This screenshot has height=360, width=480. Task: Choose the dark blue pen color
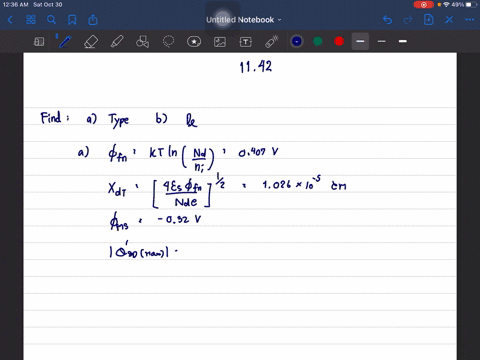(x=297, y=41)
